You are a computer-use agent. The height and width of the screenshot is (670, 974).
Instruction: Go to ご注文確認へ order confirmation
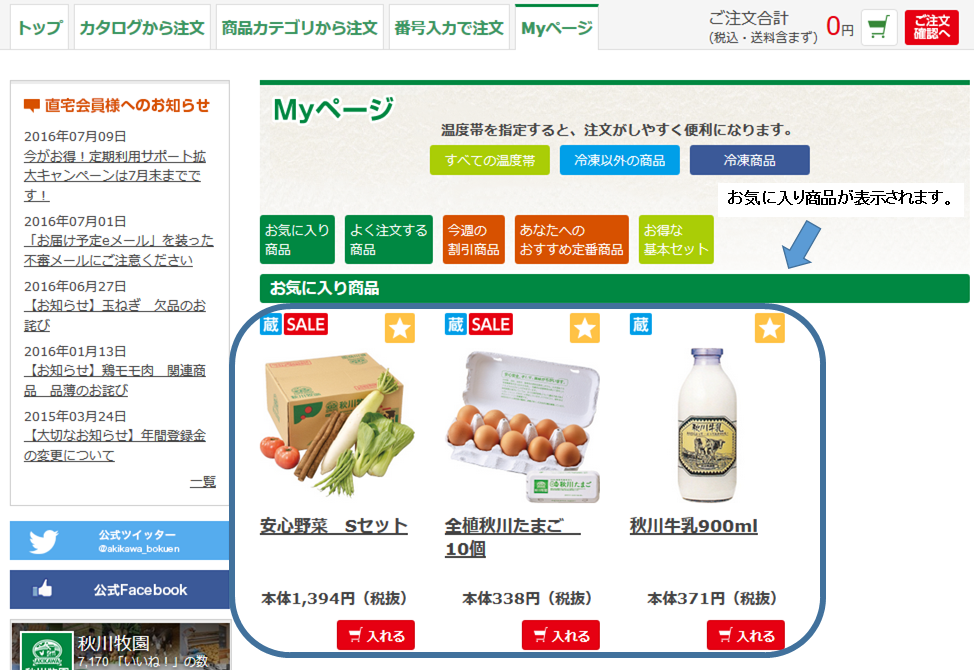click(931, 27)
